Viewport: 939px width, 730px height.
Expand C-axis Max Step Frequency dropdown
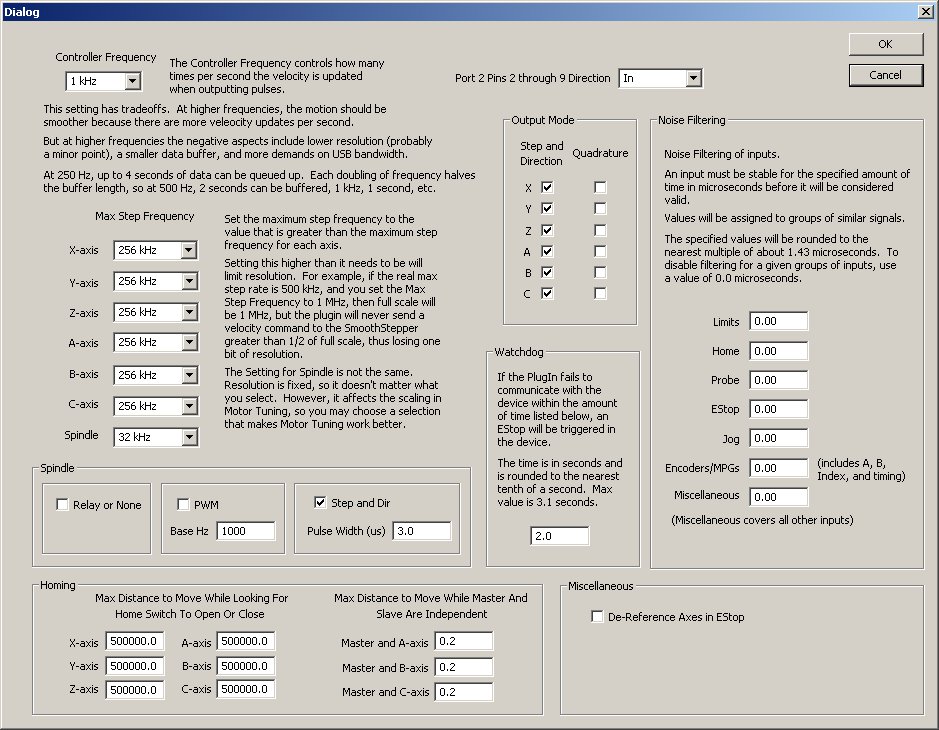click(x=189, y=406)
